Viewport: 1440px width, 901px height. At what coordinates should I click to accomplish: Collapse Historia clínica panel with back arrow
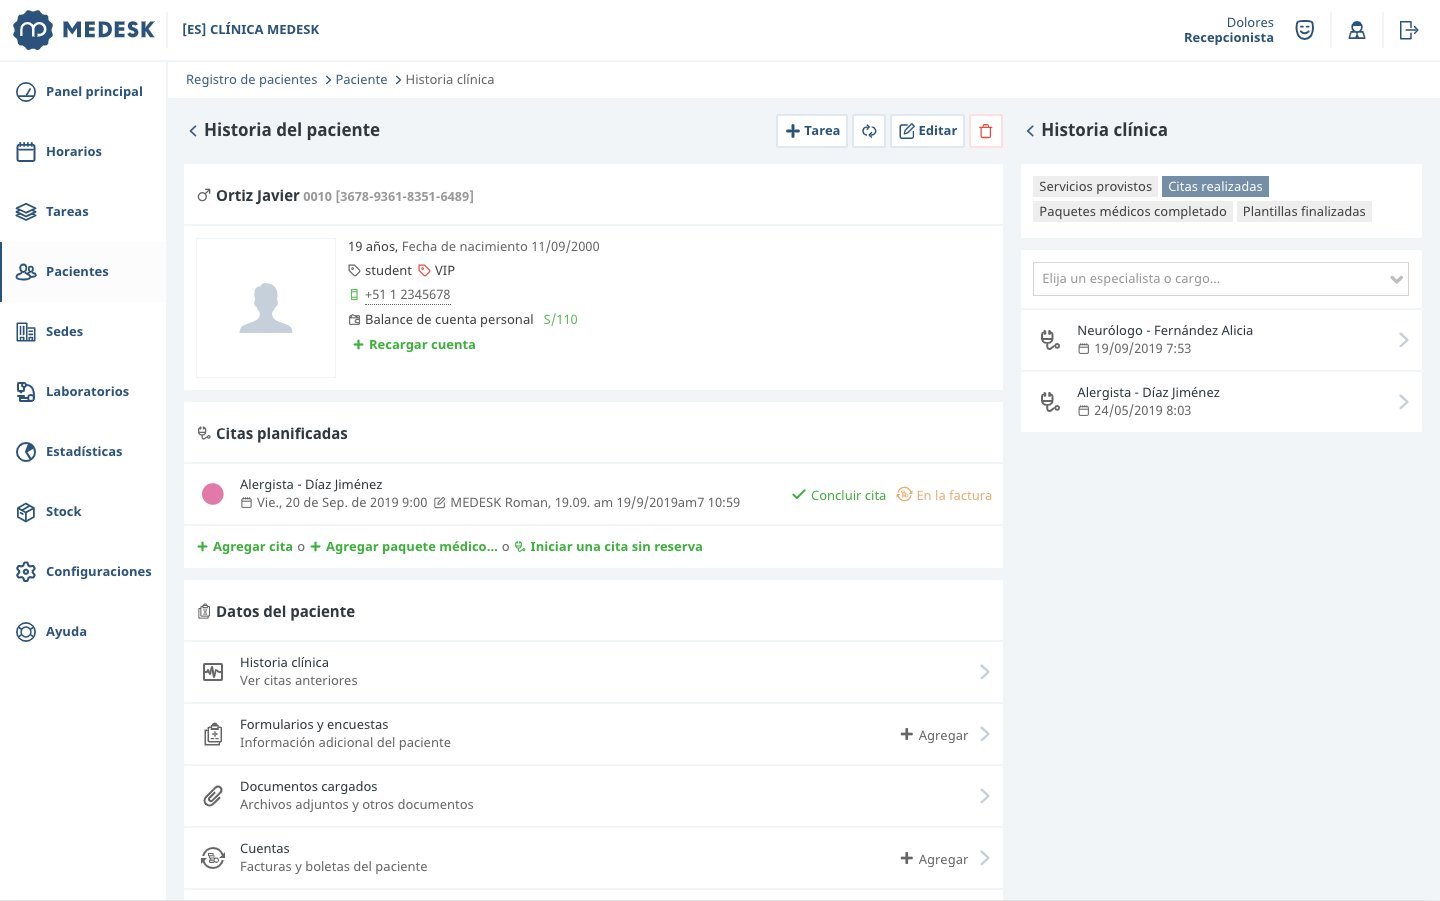pyautogui.click(x=1030, y=131)
